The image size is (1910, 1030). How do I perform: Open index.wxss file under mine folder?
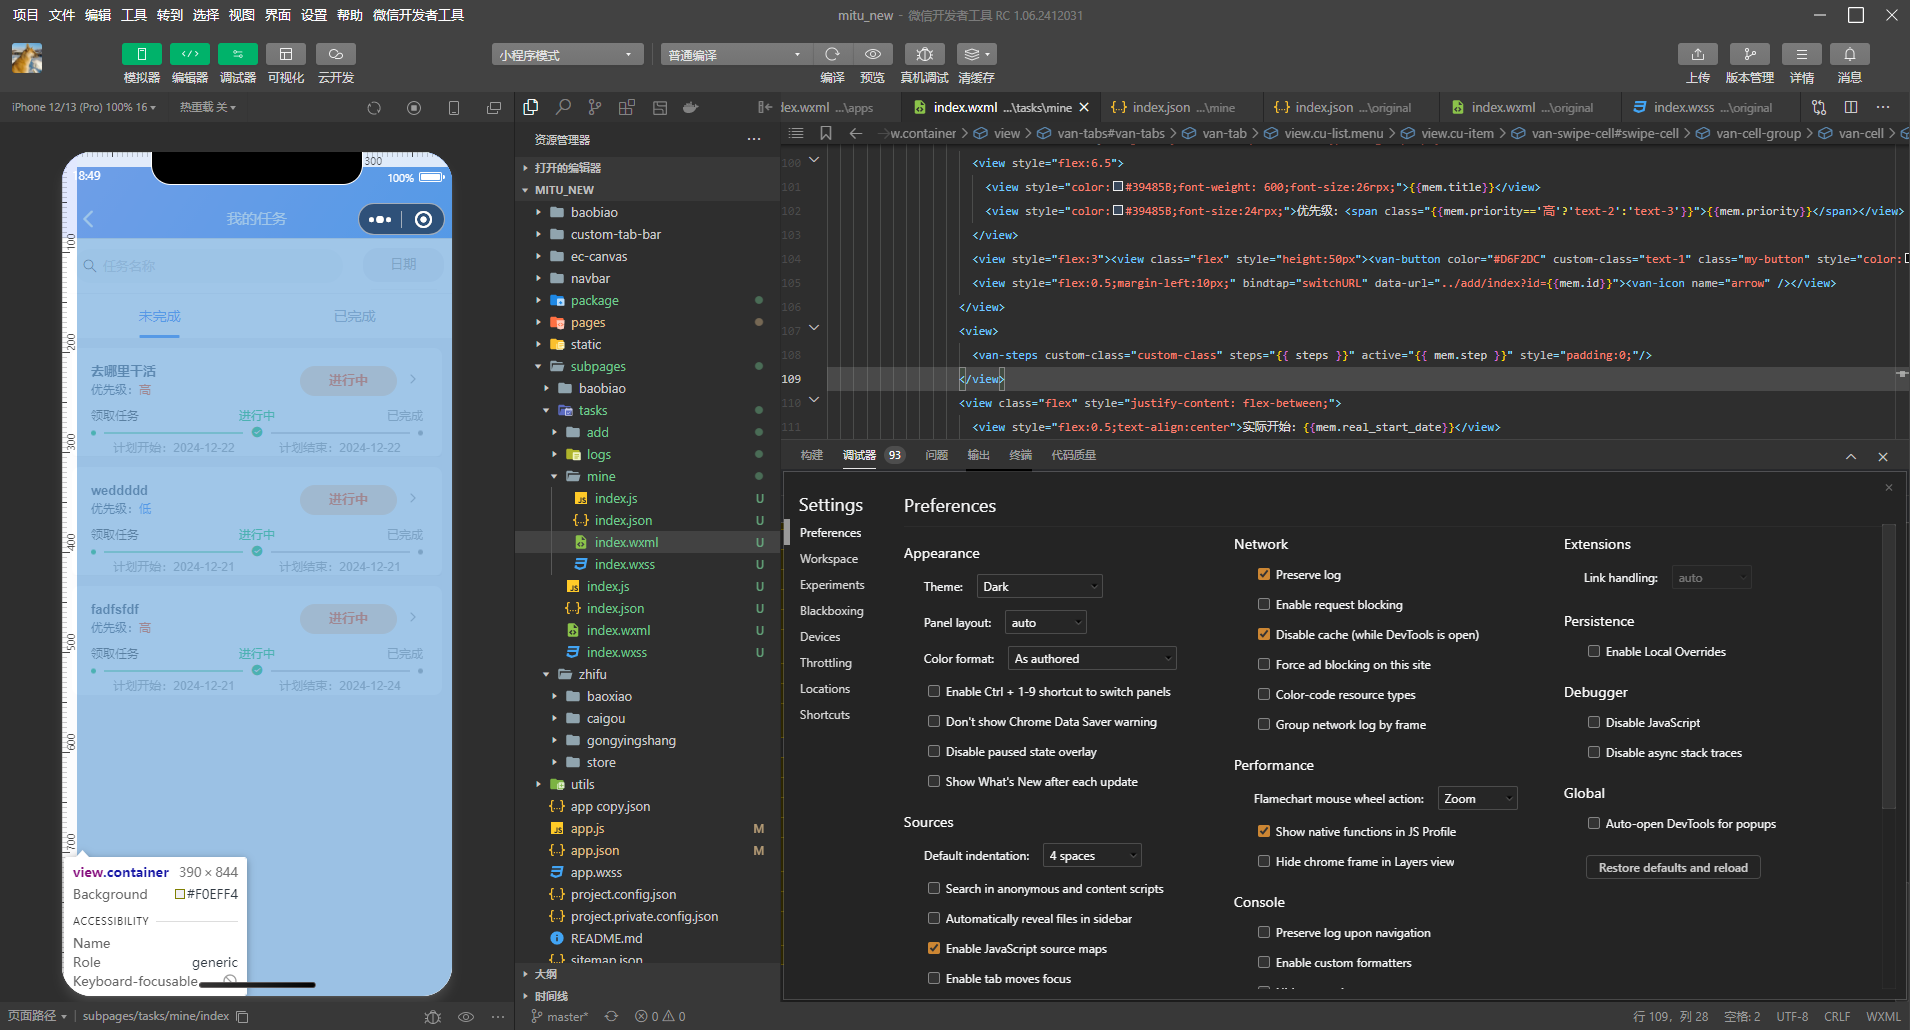pos(625,565)
